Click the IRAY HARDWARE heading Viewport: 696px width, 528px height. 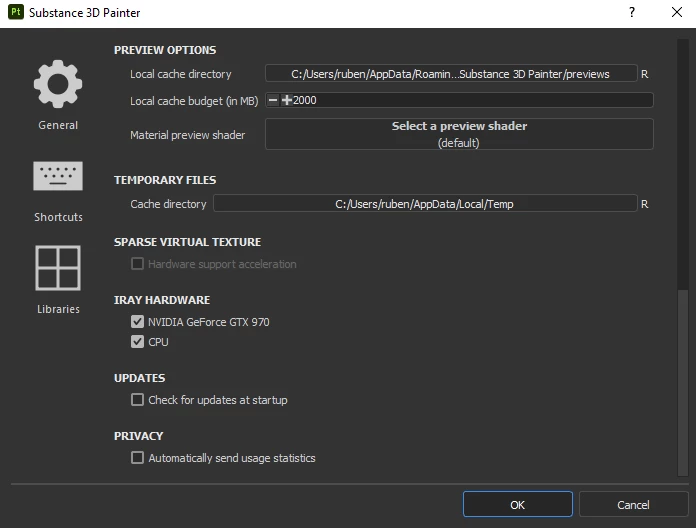point(162,300)
